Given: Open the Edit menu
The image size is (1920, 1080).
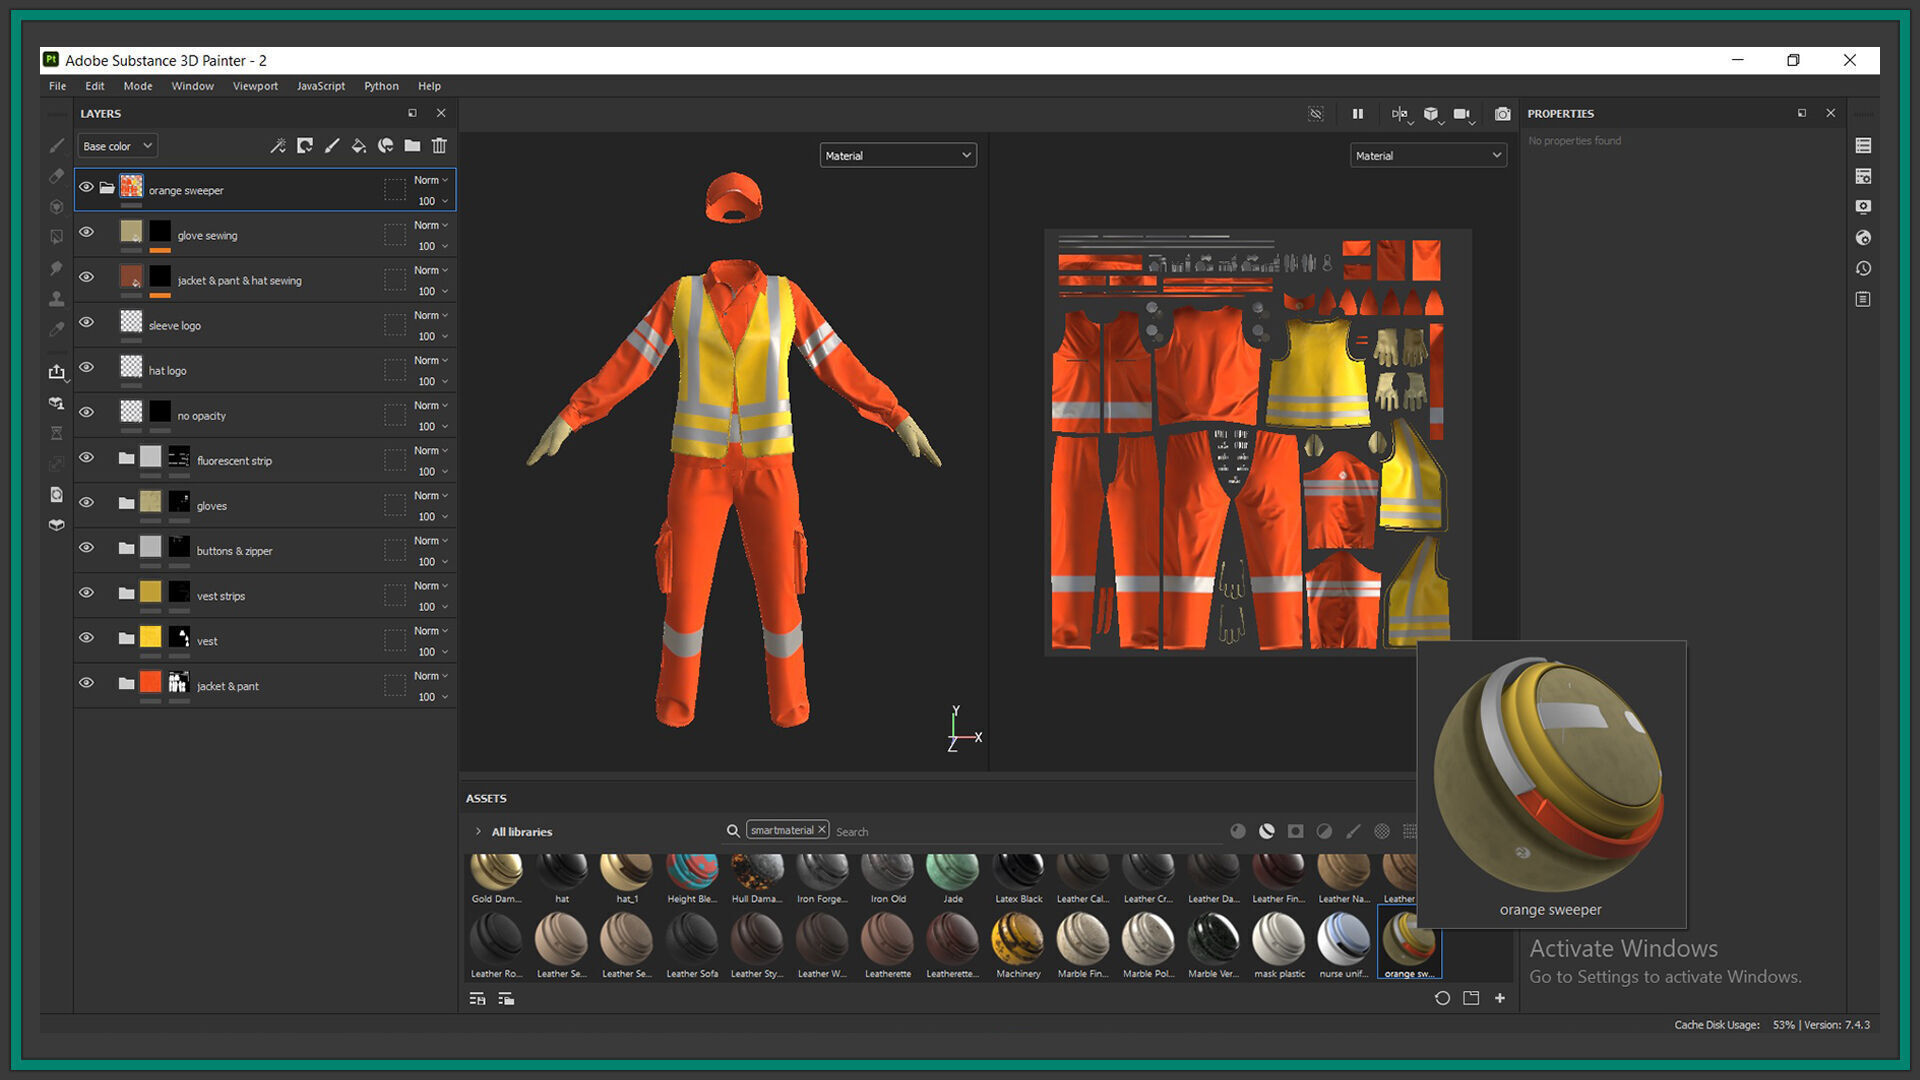Looking at the screenshot, I should click(95, 86).
